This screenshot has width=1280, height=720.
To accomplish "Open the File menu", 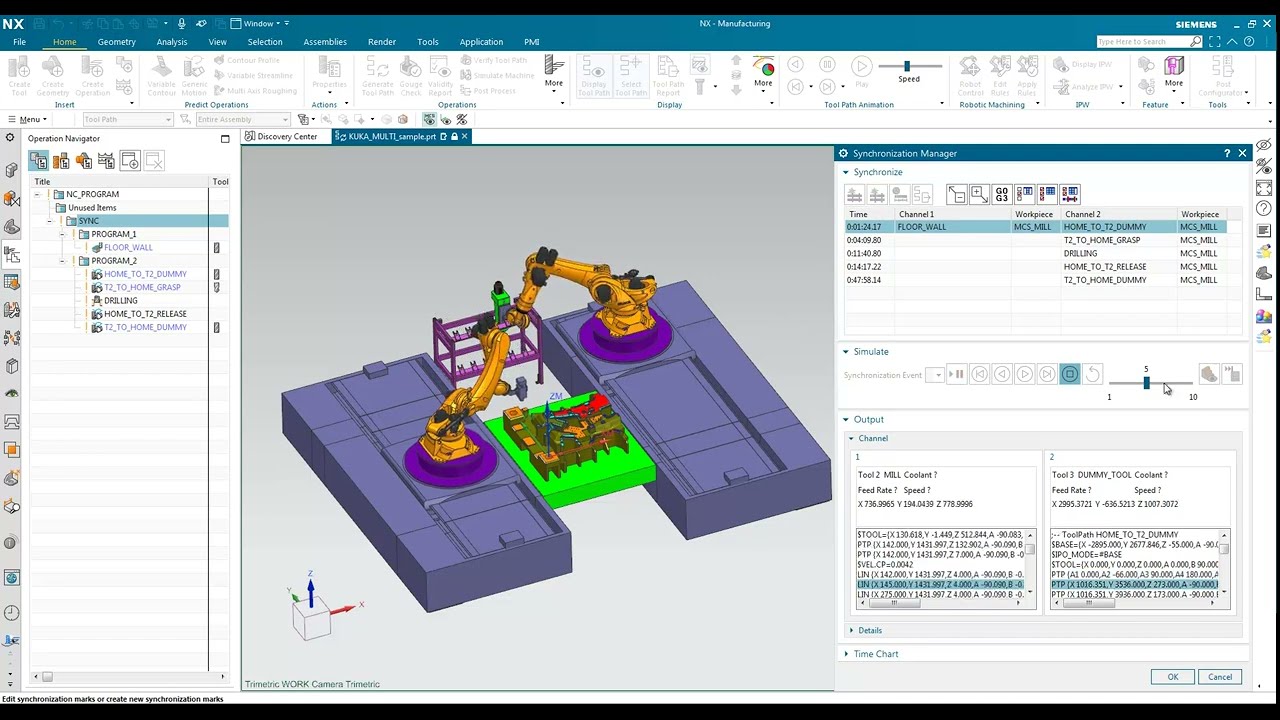I will click(x=19, y=42).
